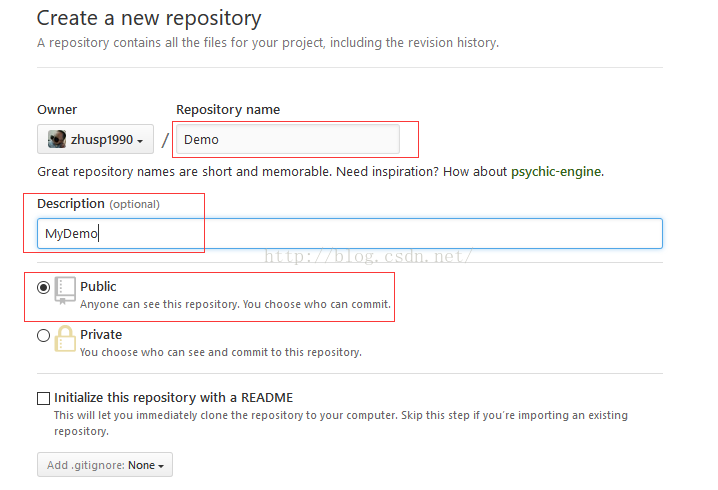
Task: Click 'Anyone can see this repository' text
Action: tap(235, 305)
